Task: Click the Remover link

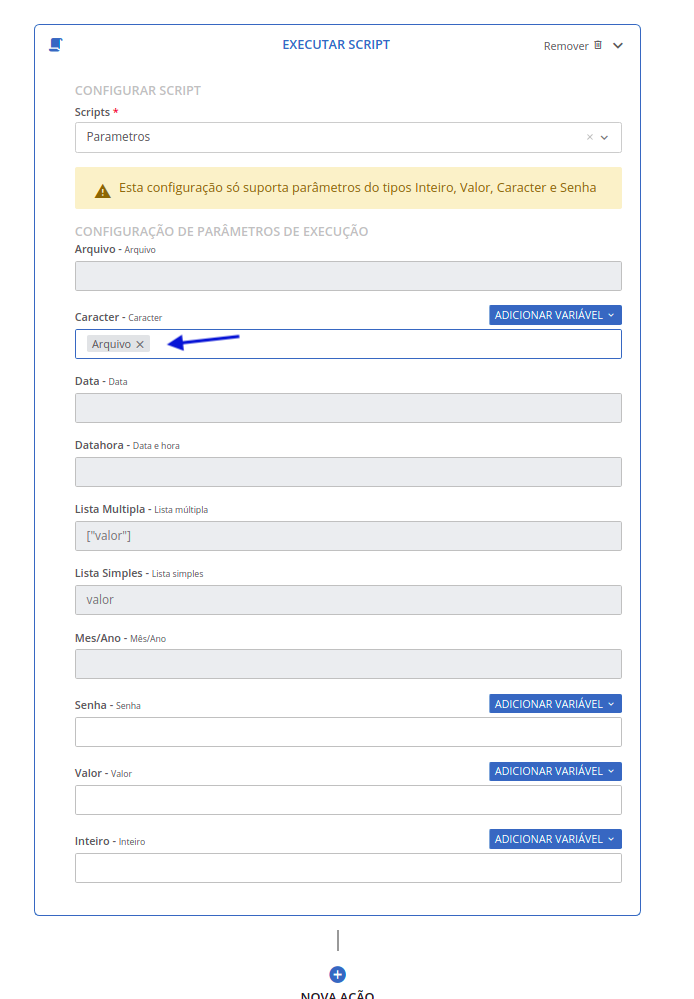Action: pyautogui.click(x=565, y=46)
